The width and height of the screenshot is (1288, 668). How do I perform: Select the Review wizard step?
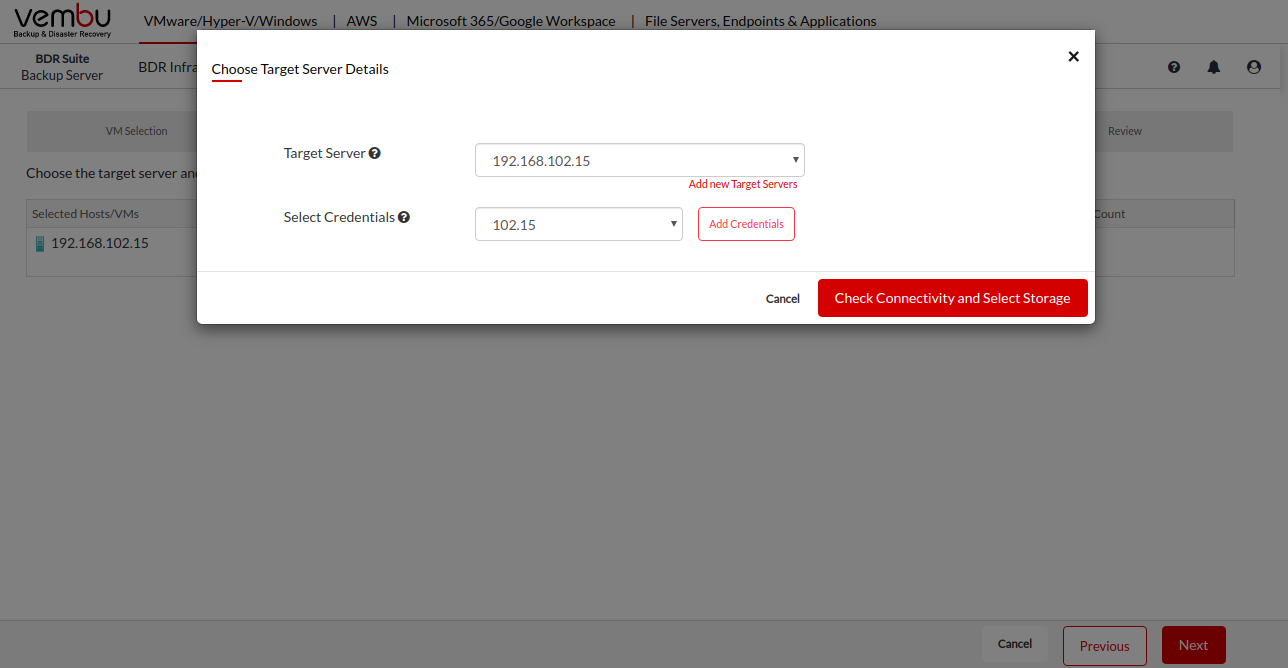pyautogui.click(x=1124, y=131)
